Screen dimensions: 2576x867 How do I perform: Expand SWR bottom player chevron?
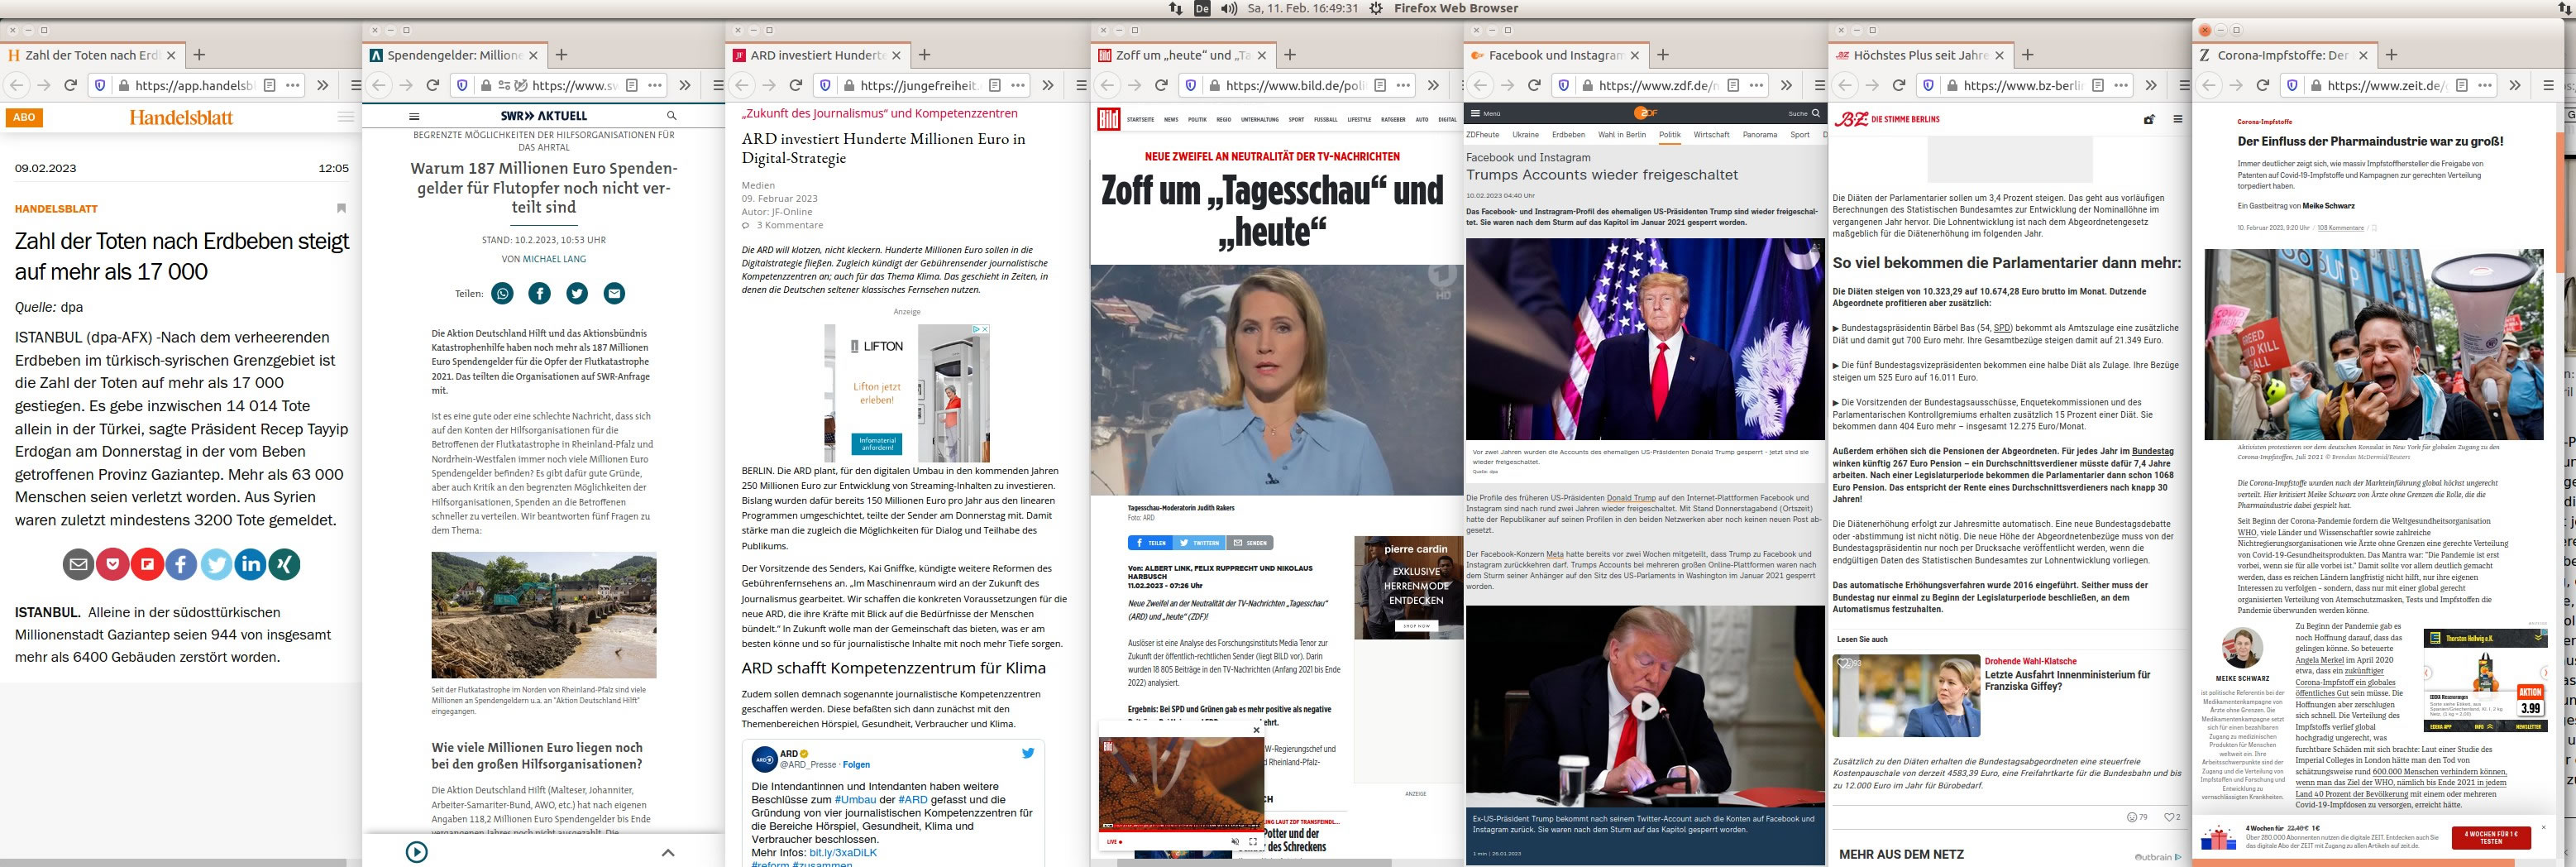(x=668, y=852)
